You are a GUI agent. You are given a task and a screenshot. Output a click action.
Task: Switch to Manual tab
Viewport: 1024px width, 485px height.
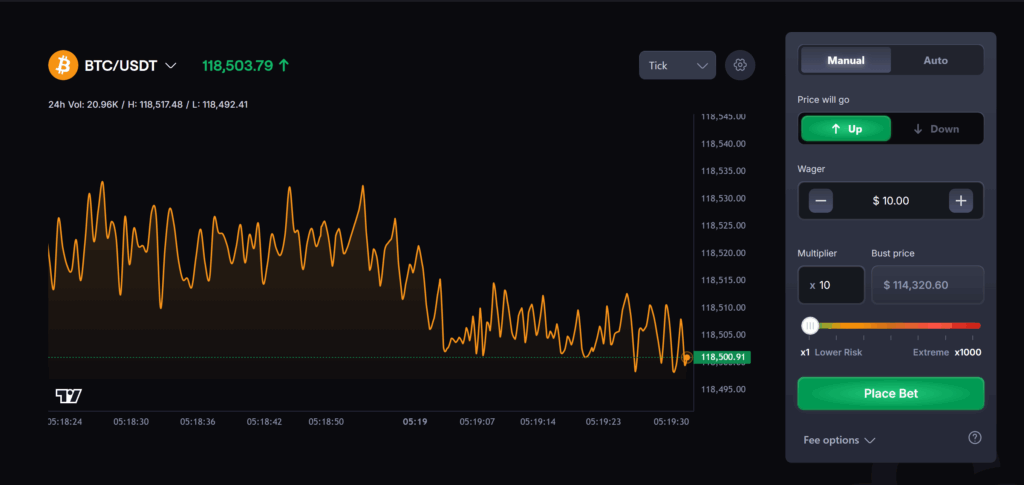pos(846,60)
